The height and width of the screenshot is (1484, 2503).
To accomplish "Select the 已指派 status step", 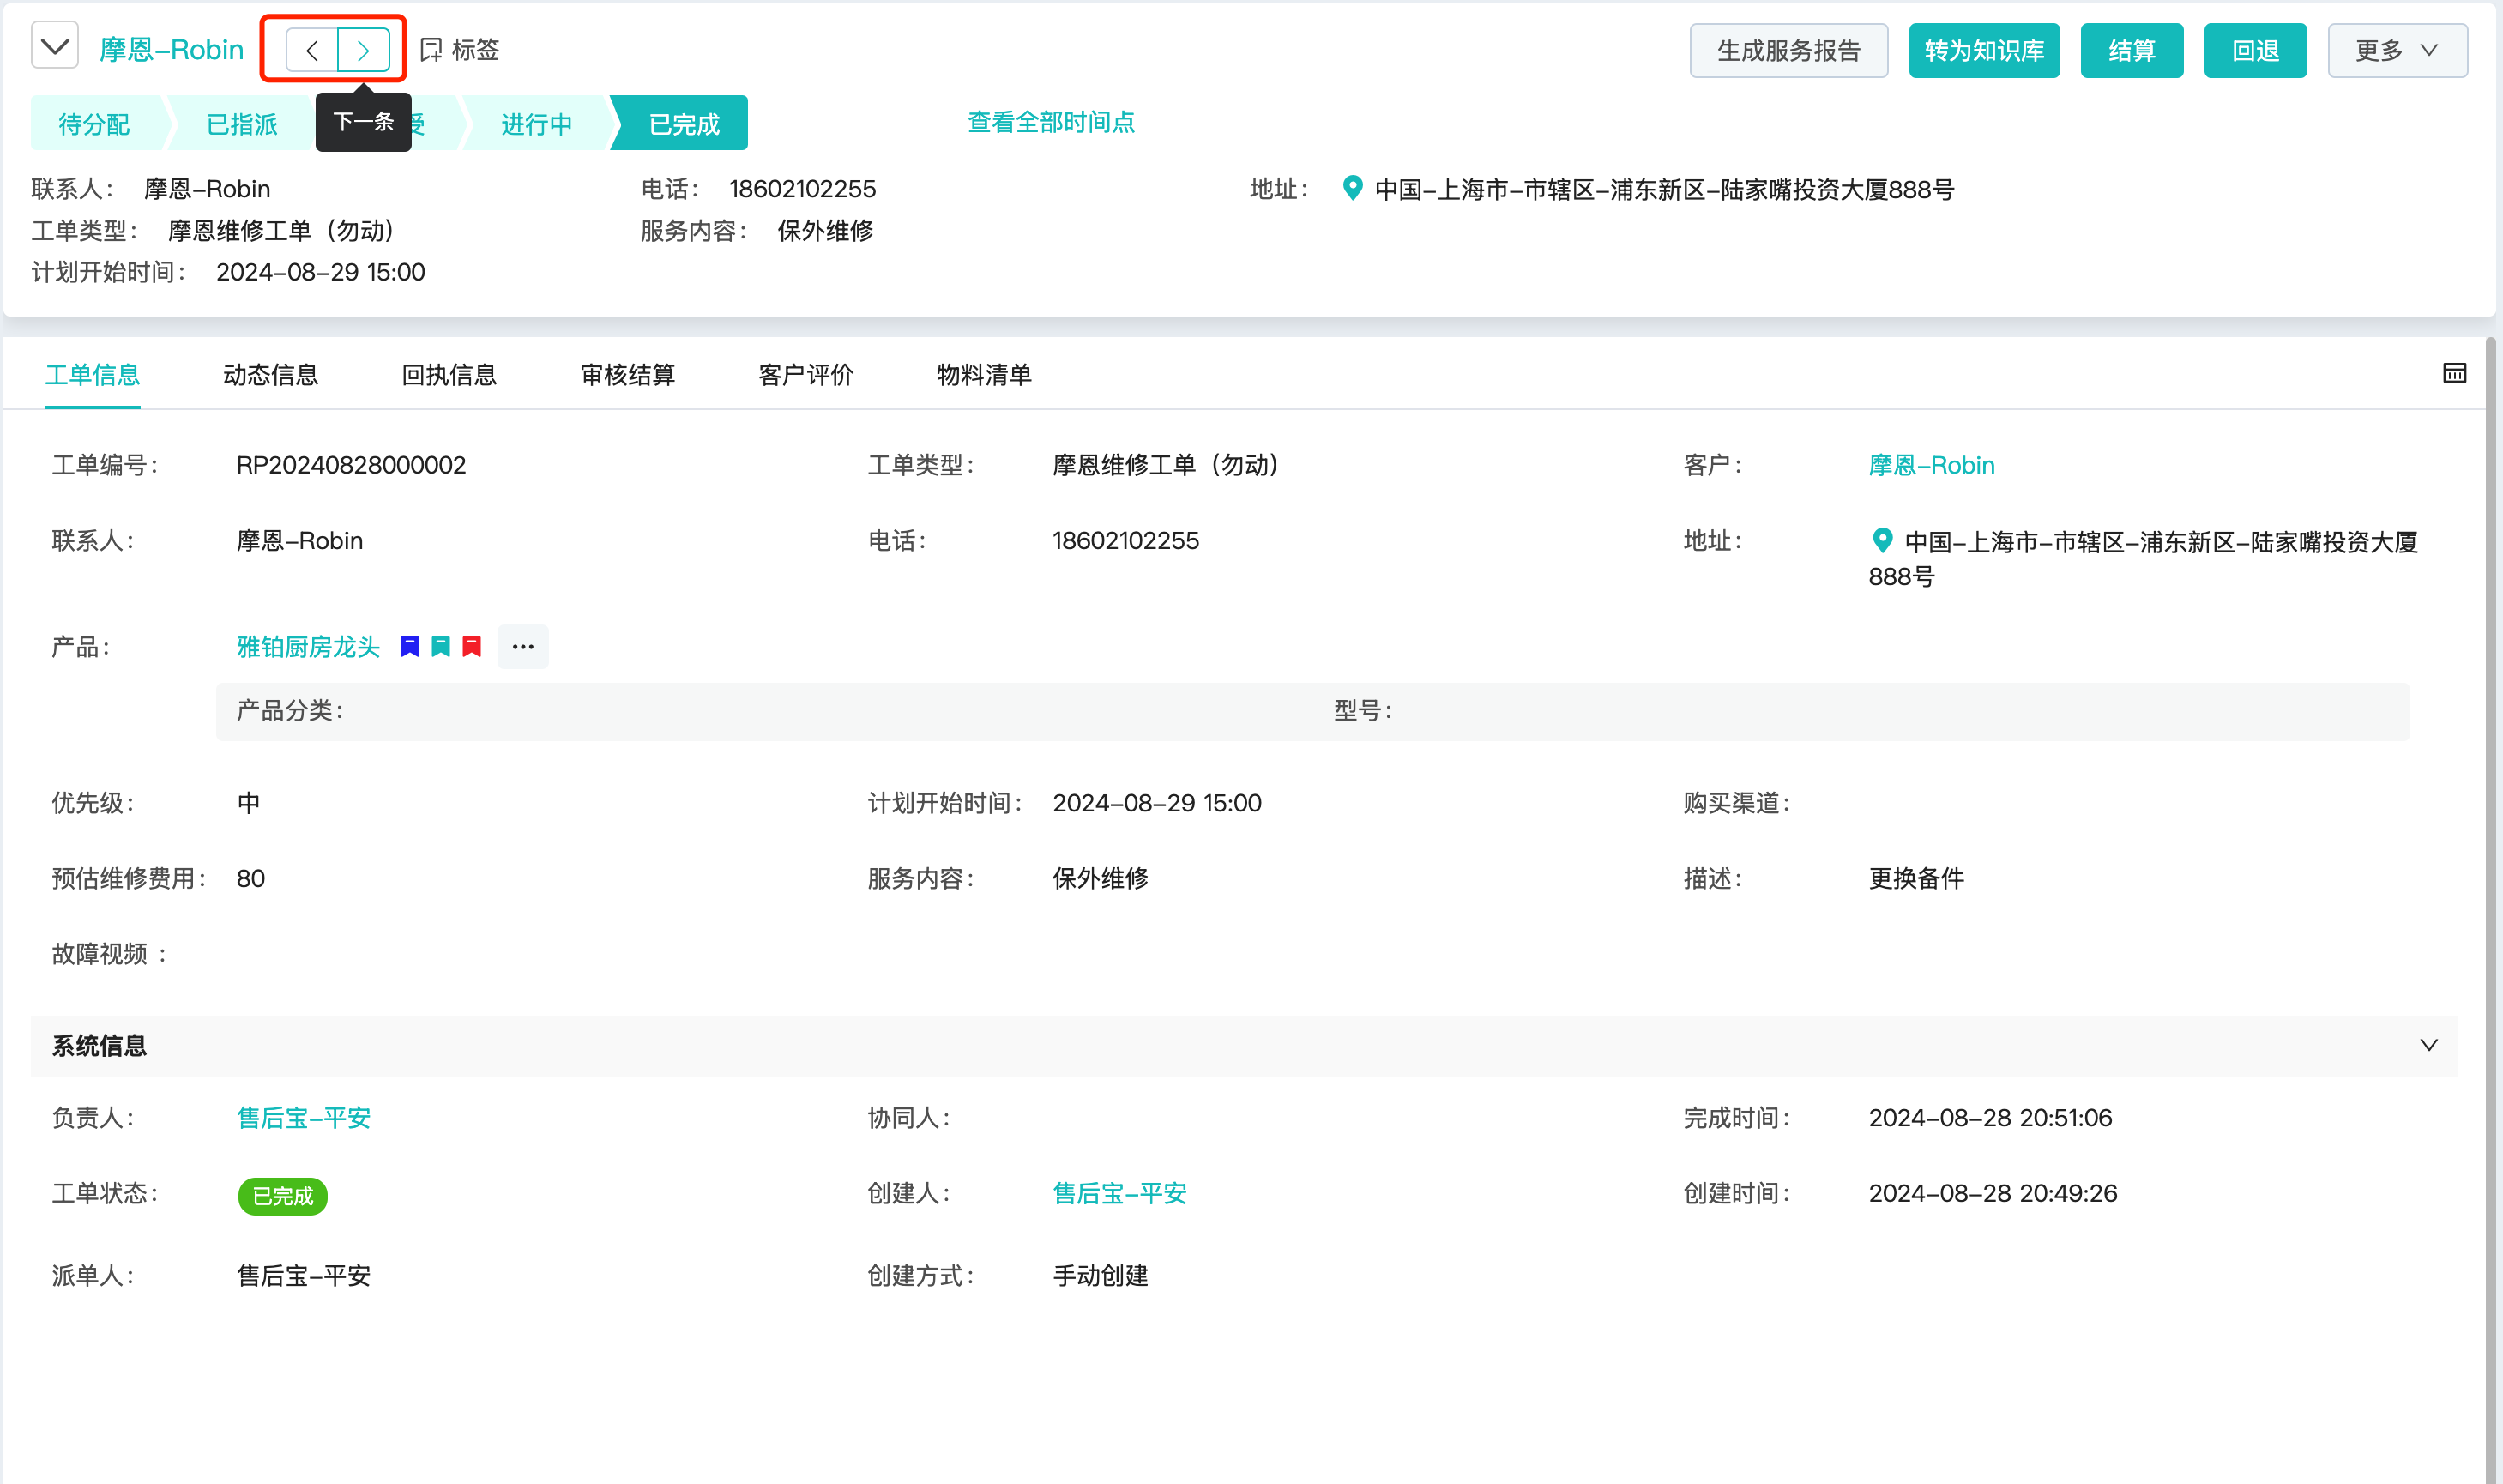I will click(242, 123).
